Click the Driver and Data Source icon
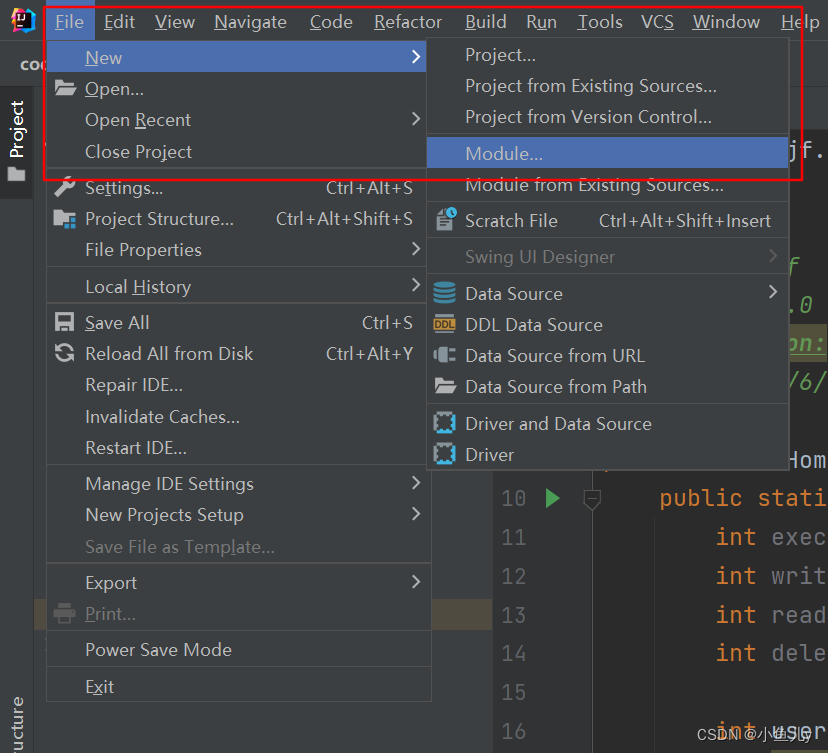Image resolution: width=828 pixels, height=753 pixels. click(x=445, y=423)
